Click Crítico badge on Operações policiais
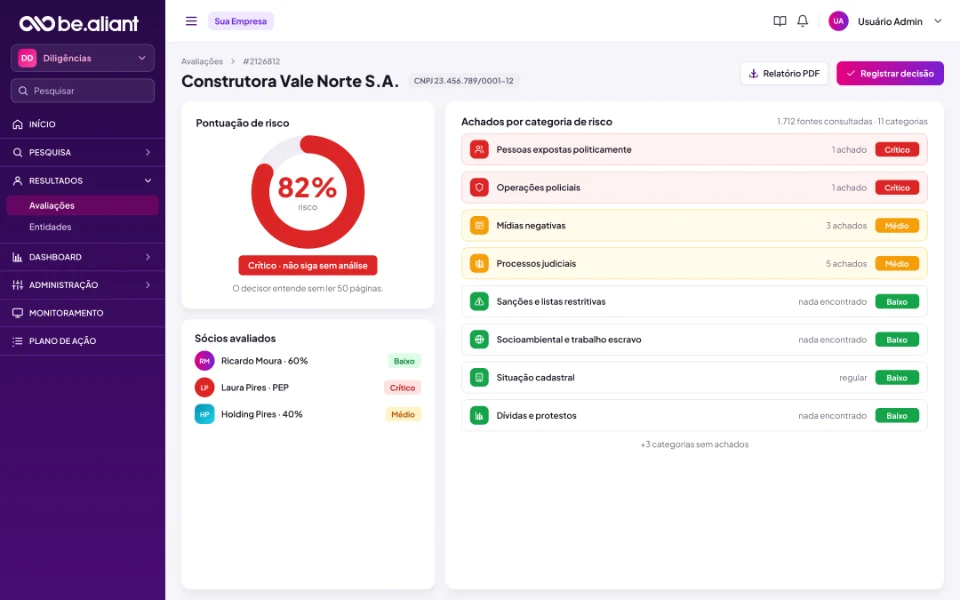Image resolution: width=960 pixels, height=600 pixels. pyautogui.click(x=897, y=187)
